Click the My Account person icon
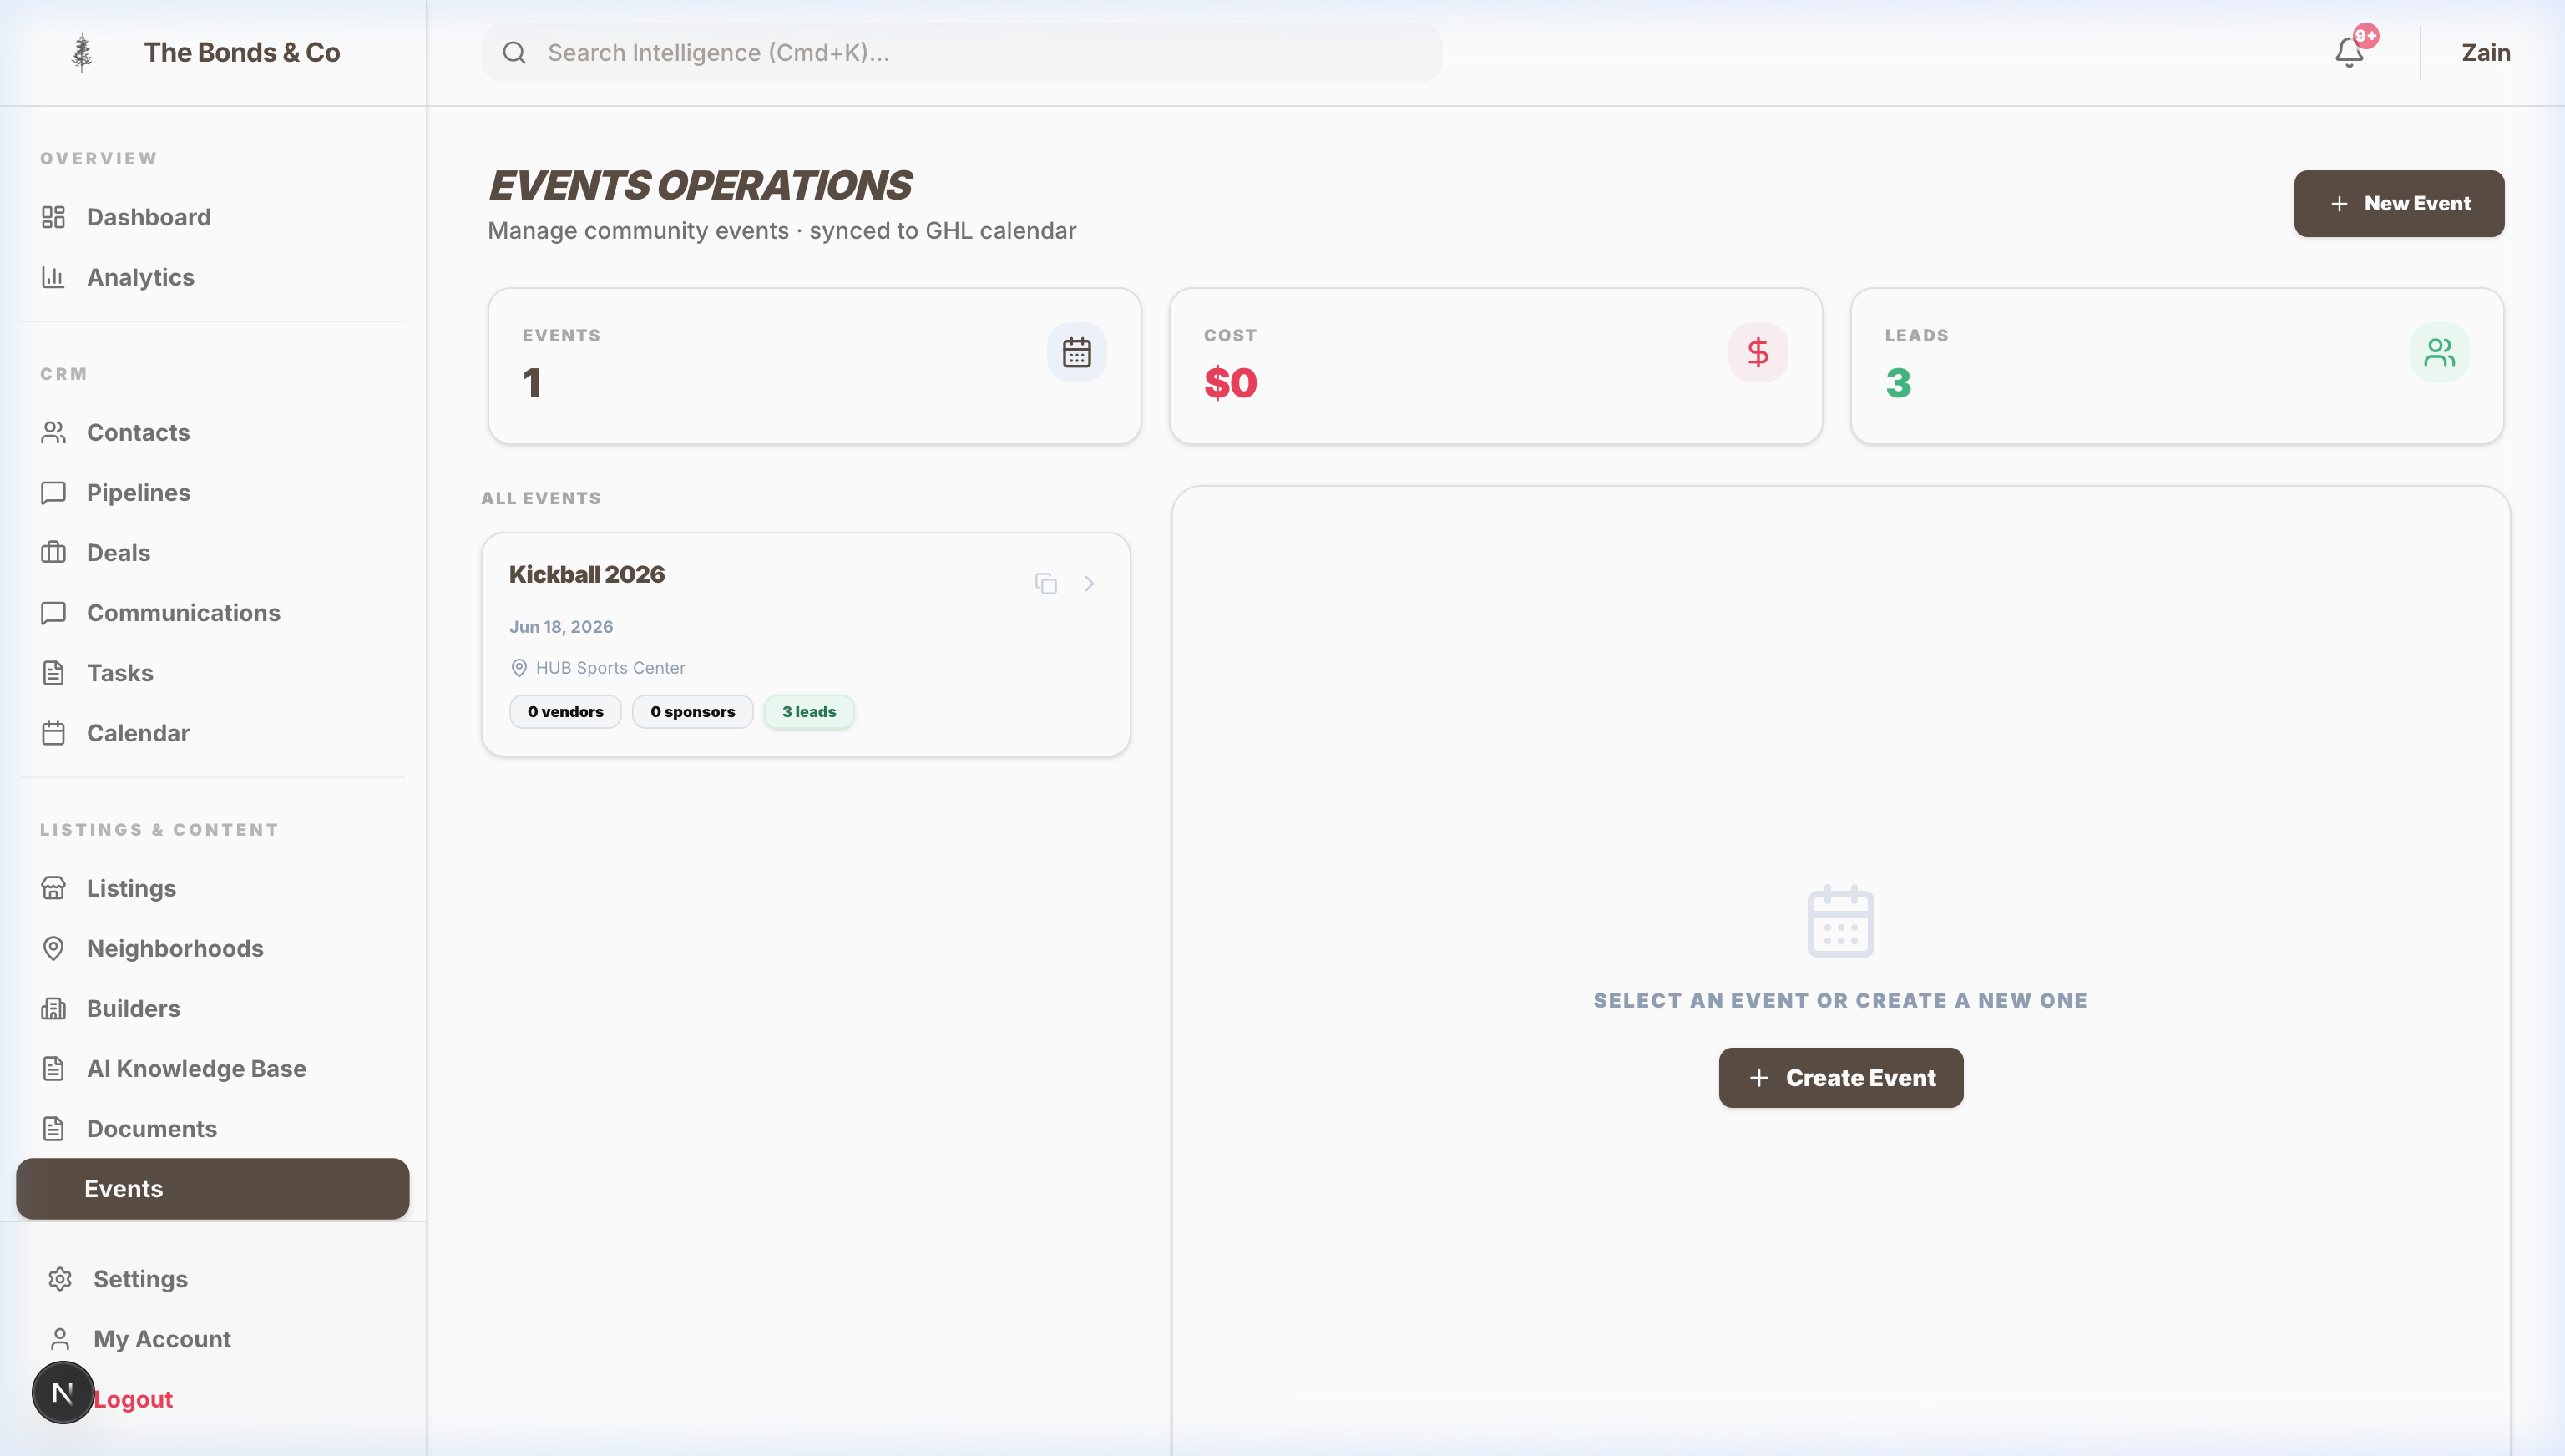This screenshot has width=2565, height=1456. [x=60, y=1338]
